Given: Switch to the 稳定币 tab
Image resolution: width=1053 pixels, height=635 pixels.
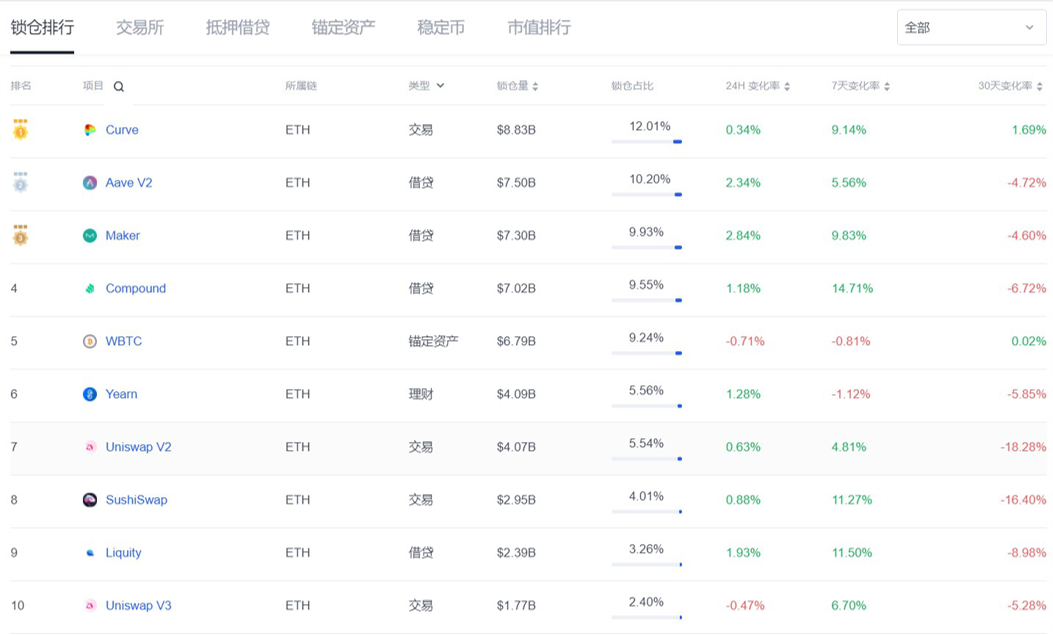Looking at the screenshot, I should click(441, 28).
